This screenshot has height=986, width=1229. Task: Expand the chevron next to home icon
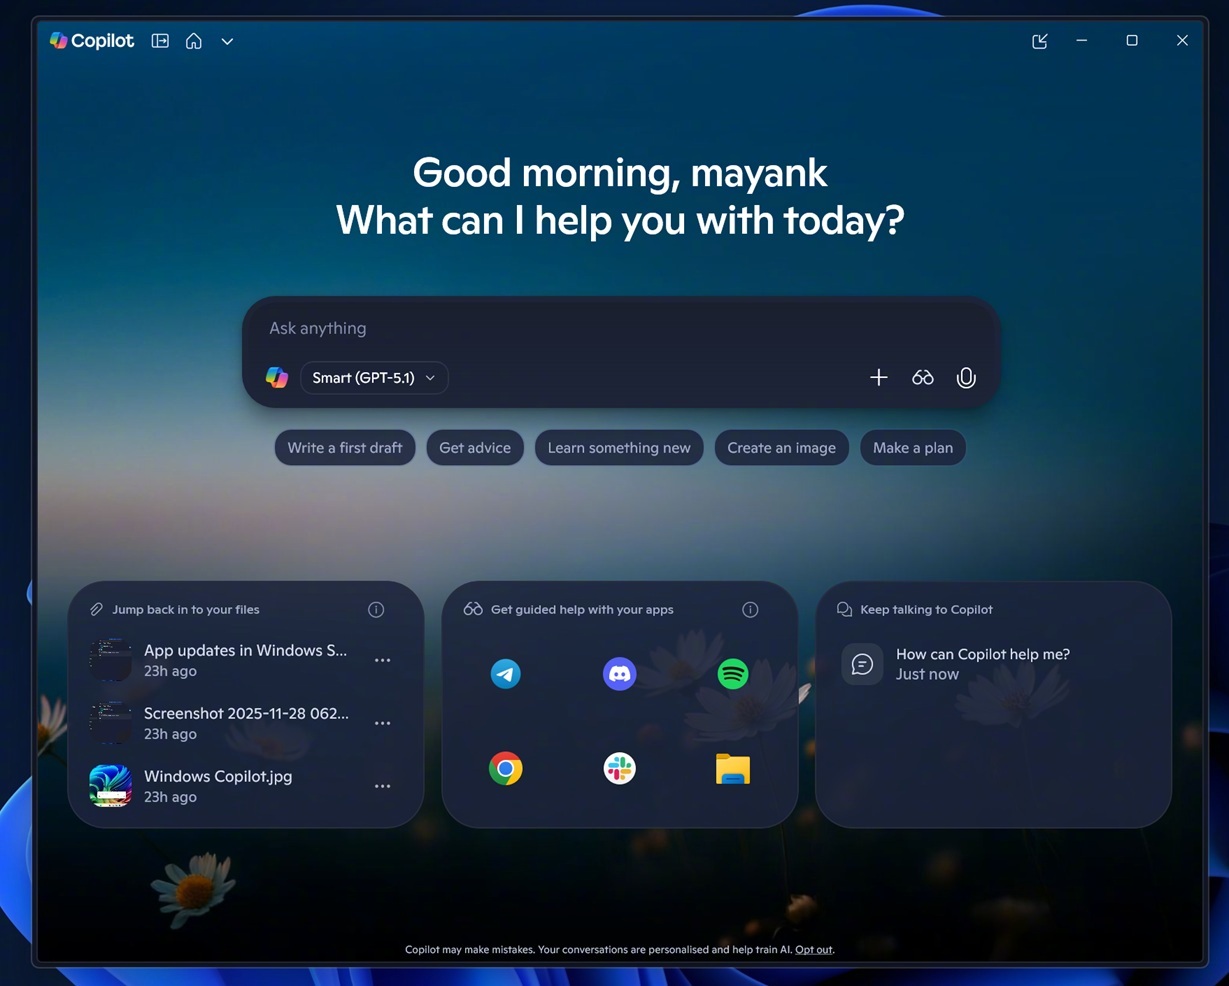point(227,42)
